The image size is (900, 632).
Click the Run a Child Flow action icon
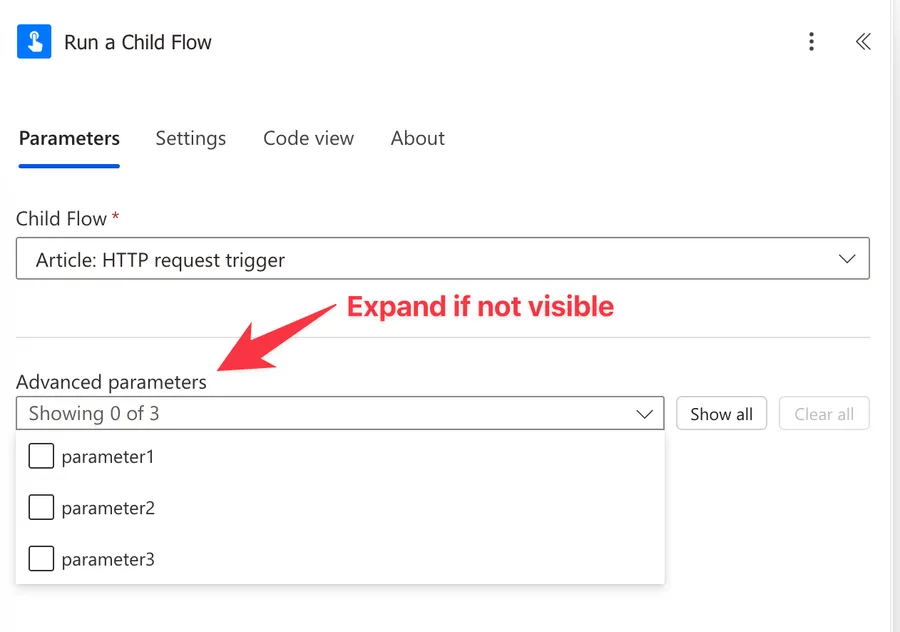(x=34, y=42)
